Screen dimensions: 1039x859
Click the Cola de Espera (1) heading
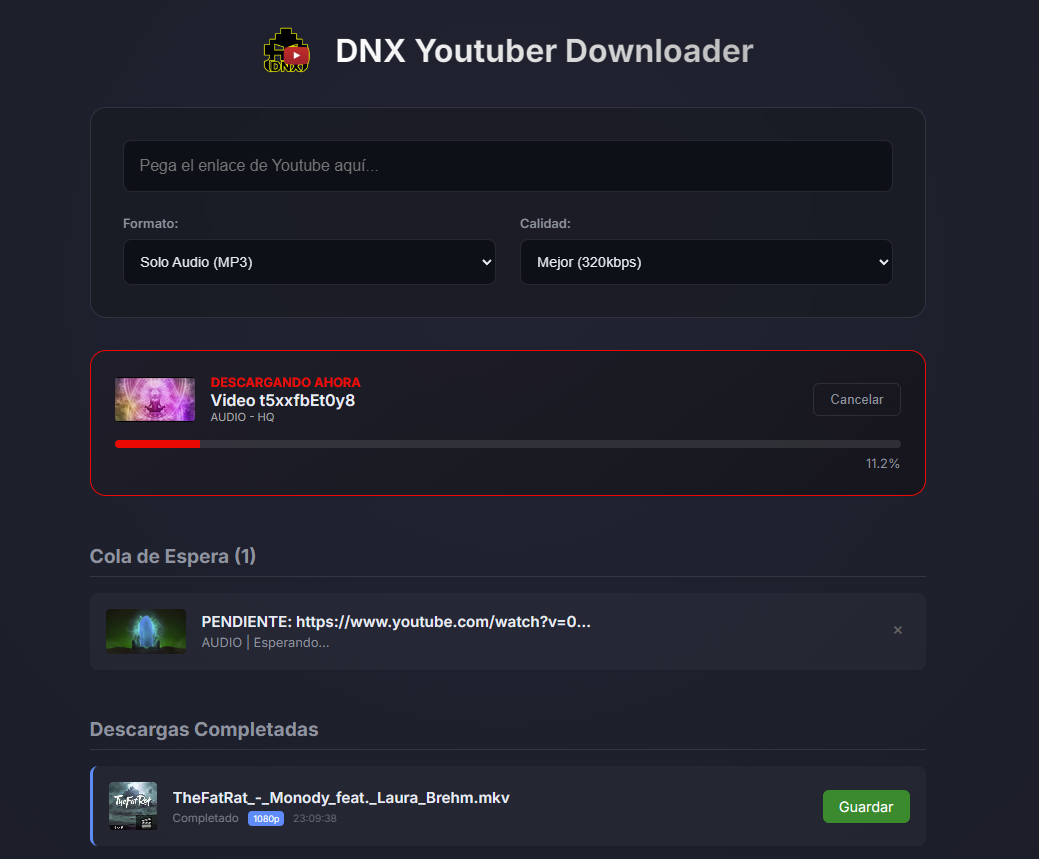pyautogui.click(x=173, y=556)
